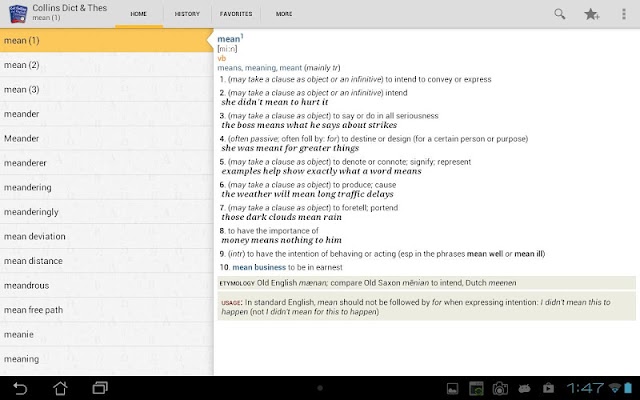Viewport: 640px width, 400px height.
Task: Go to the Android home screen
Action: click(60, 388)
